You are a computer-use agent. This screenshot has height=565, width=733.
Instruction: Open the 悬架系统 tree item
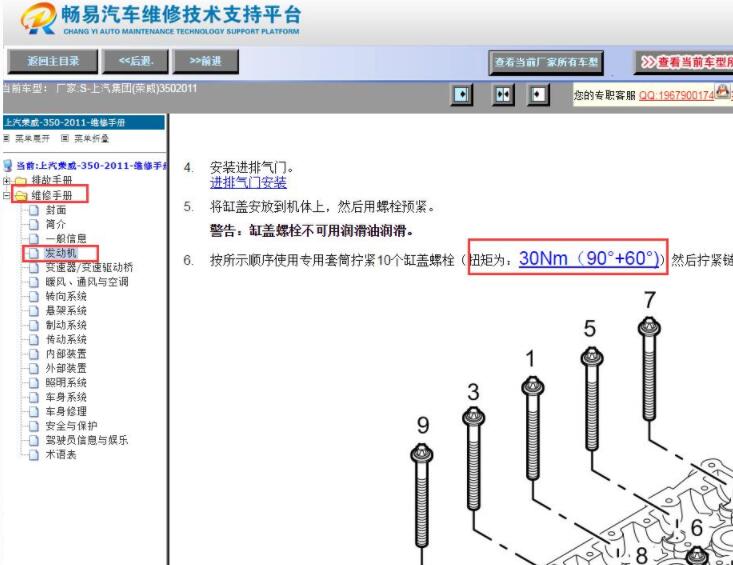(66, 311)
